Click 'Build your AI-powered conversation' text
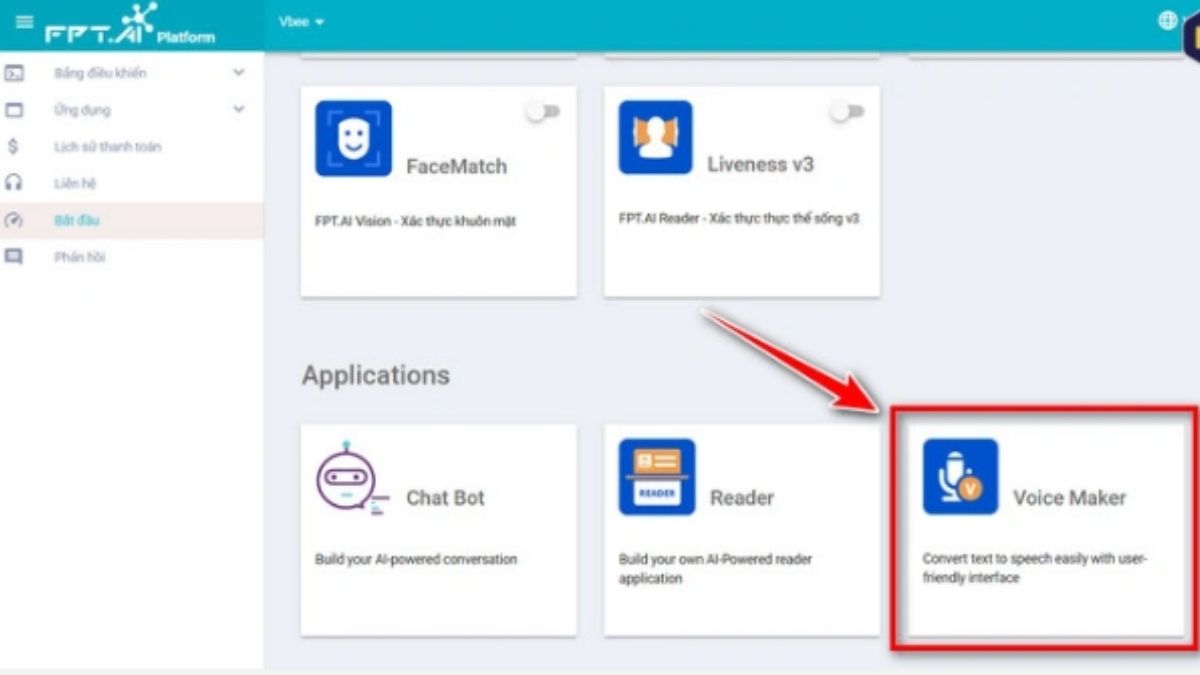Viewport: 1200px width, 675px height. coord(416,559)
